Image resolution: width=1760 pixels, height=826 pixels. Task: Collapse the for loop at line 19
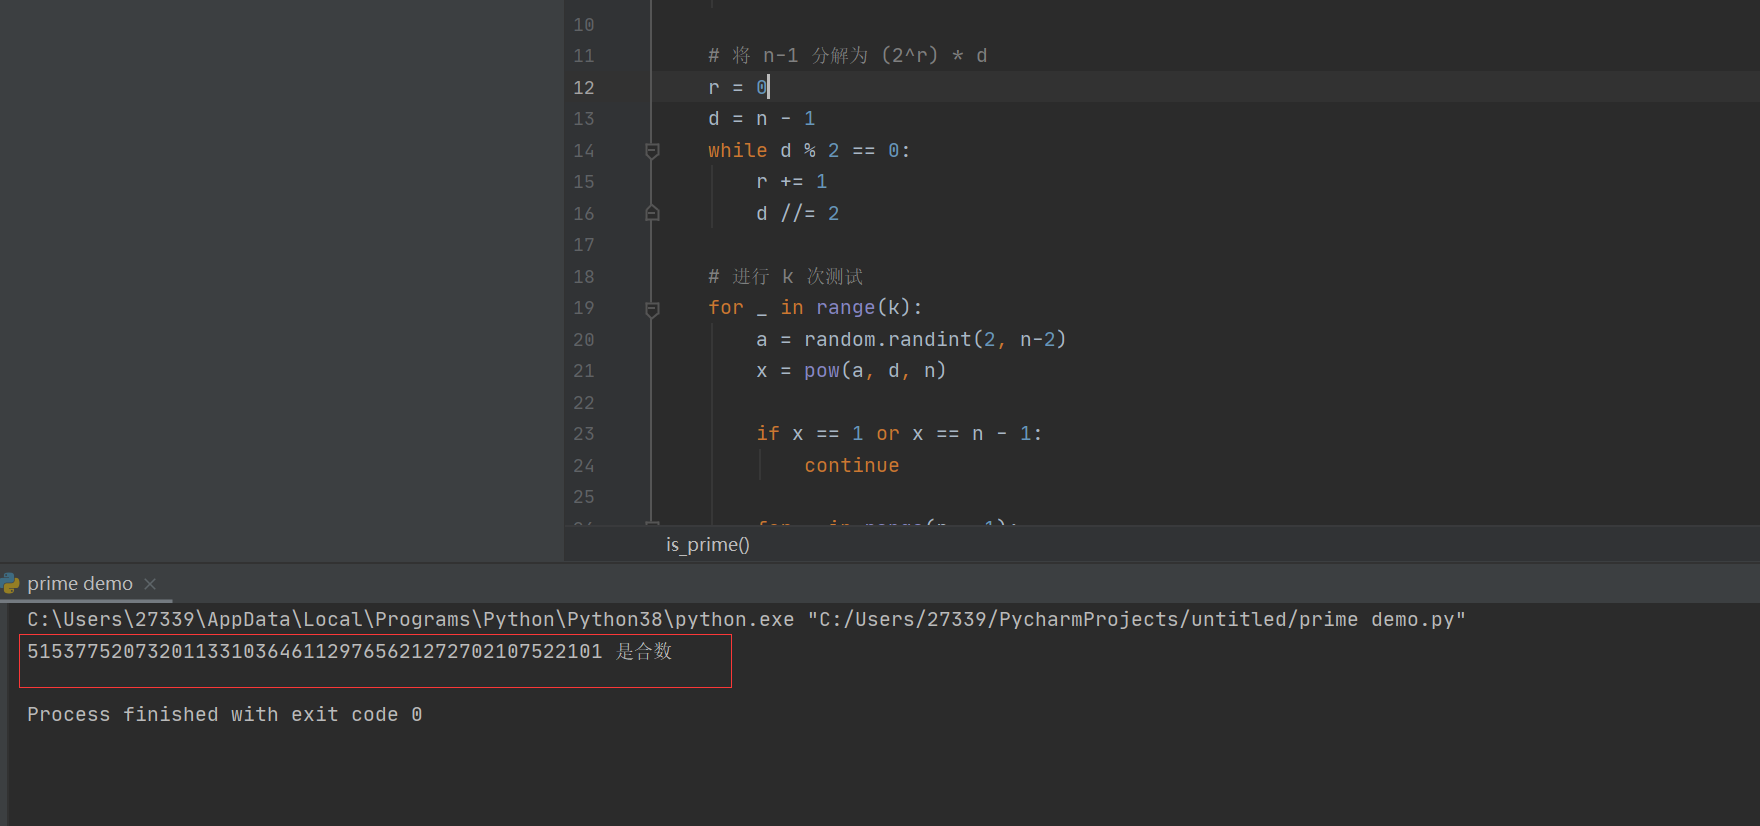click(652, 309)
